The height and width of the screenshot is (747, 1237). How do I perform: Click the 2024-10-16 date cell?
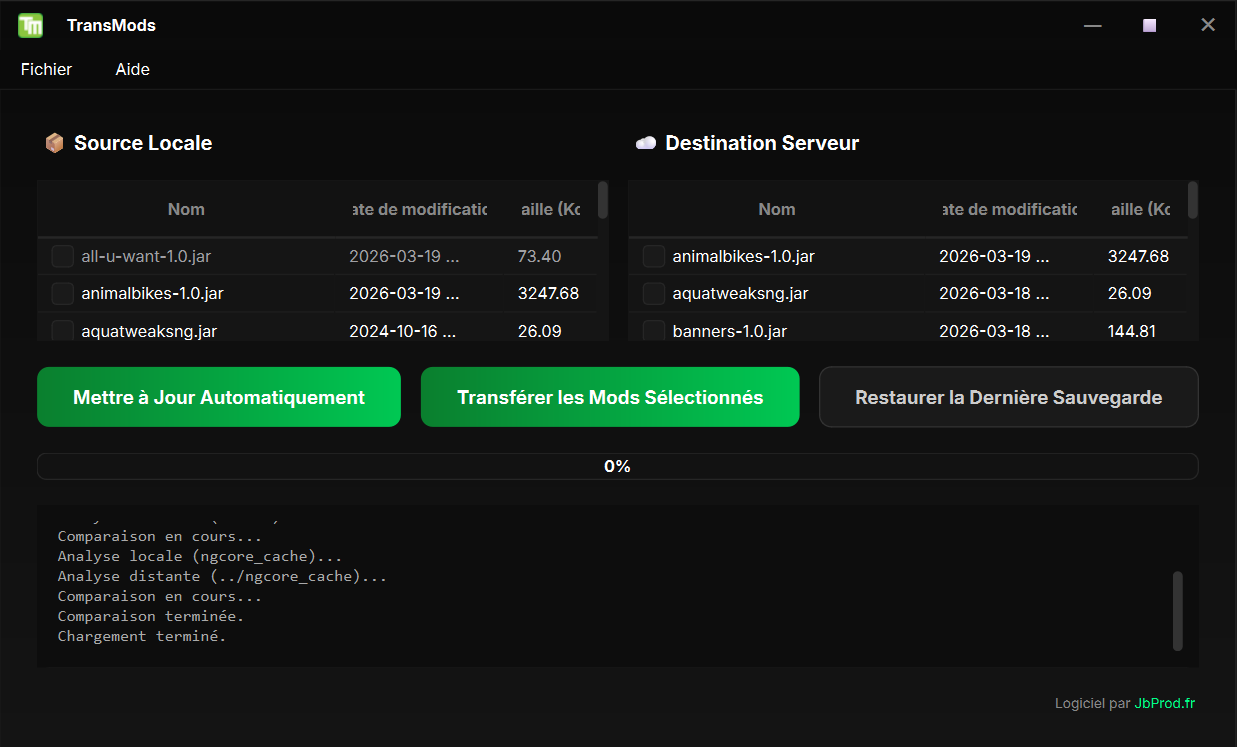[x=404, y=330]
